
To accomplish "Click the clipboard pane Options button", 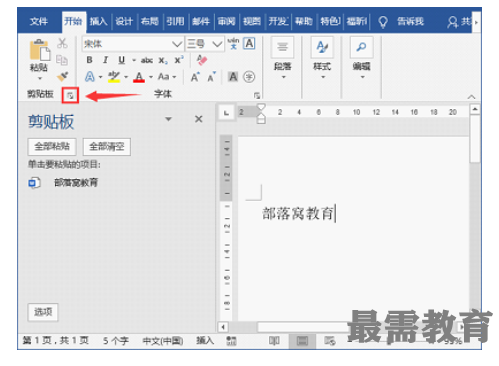I will click(43, 312).
